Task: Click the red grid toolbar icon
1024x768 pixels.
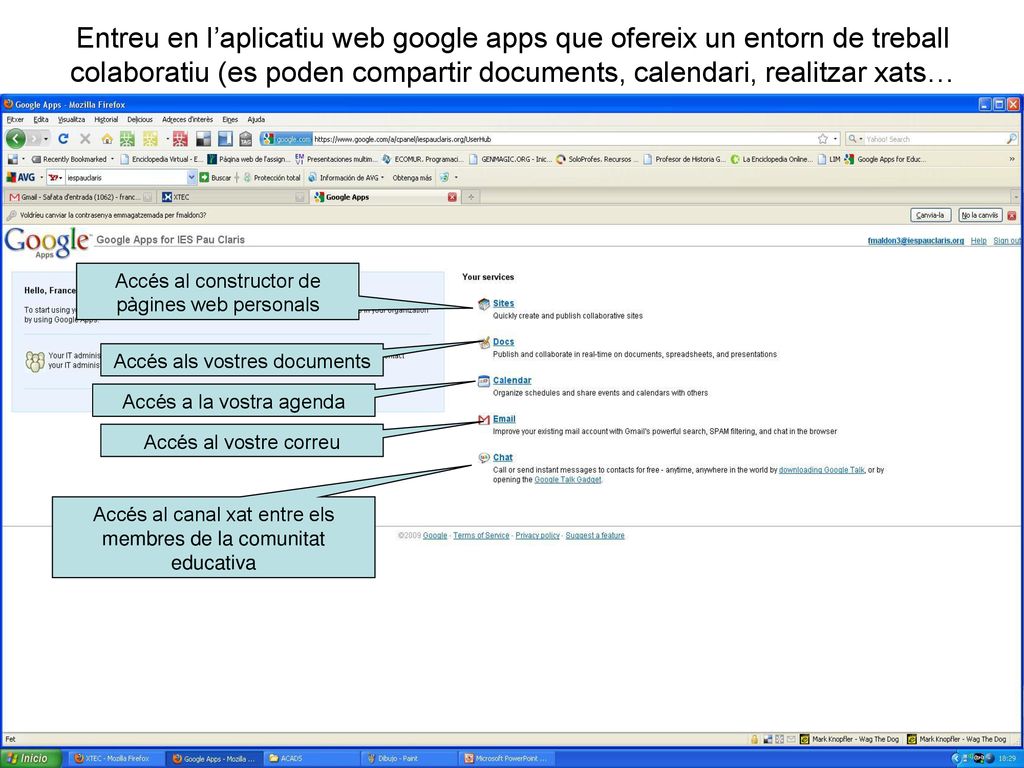Action: tap(180, 138)
